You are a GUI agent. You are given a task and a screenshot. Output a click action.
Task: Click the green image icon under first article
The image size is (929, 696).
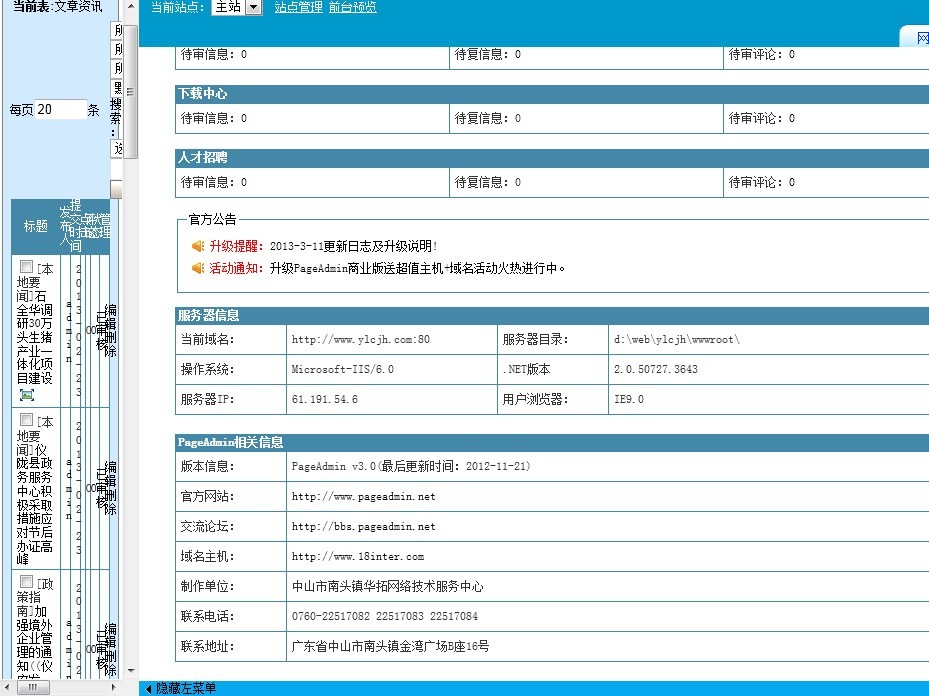27,395
